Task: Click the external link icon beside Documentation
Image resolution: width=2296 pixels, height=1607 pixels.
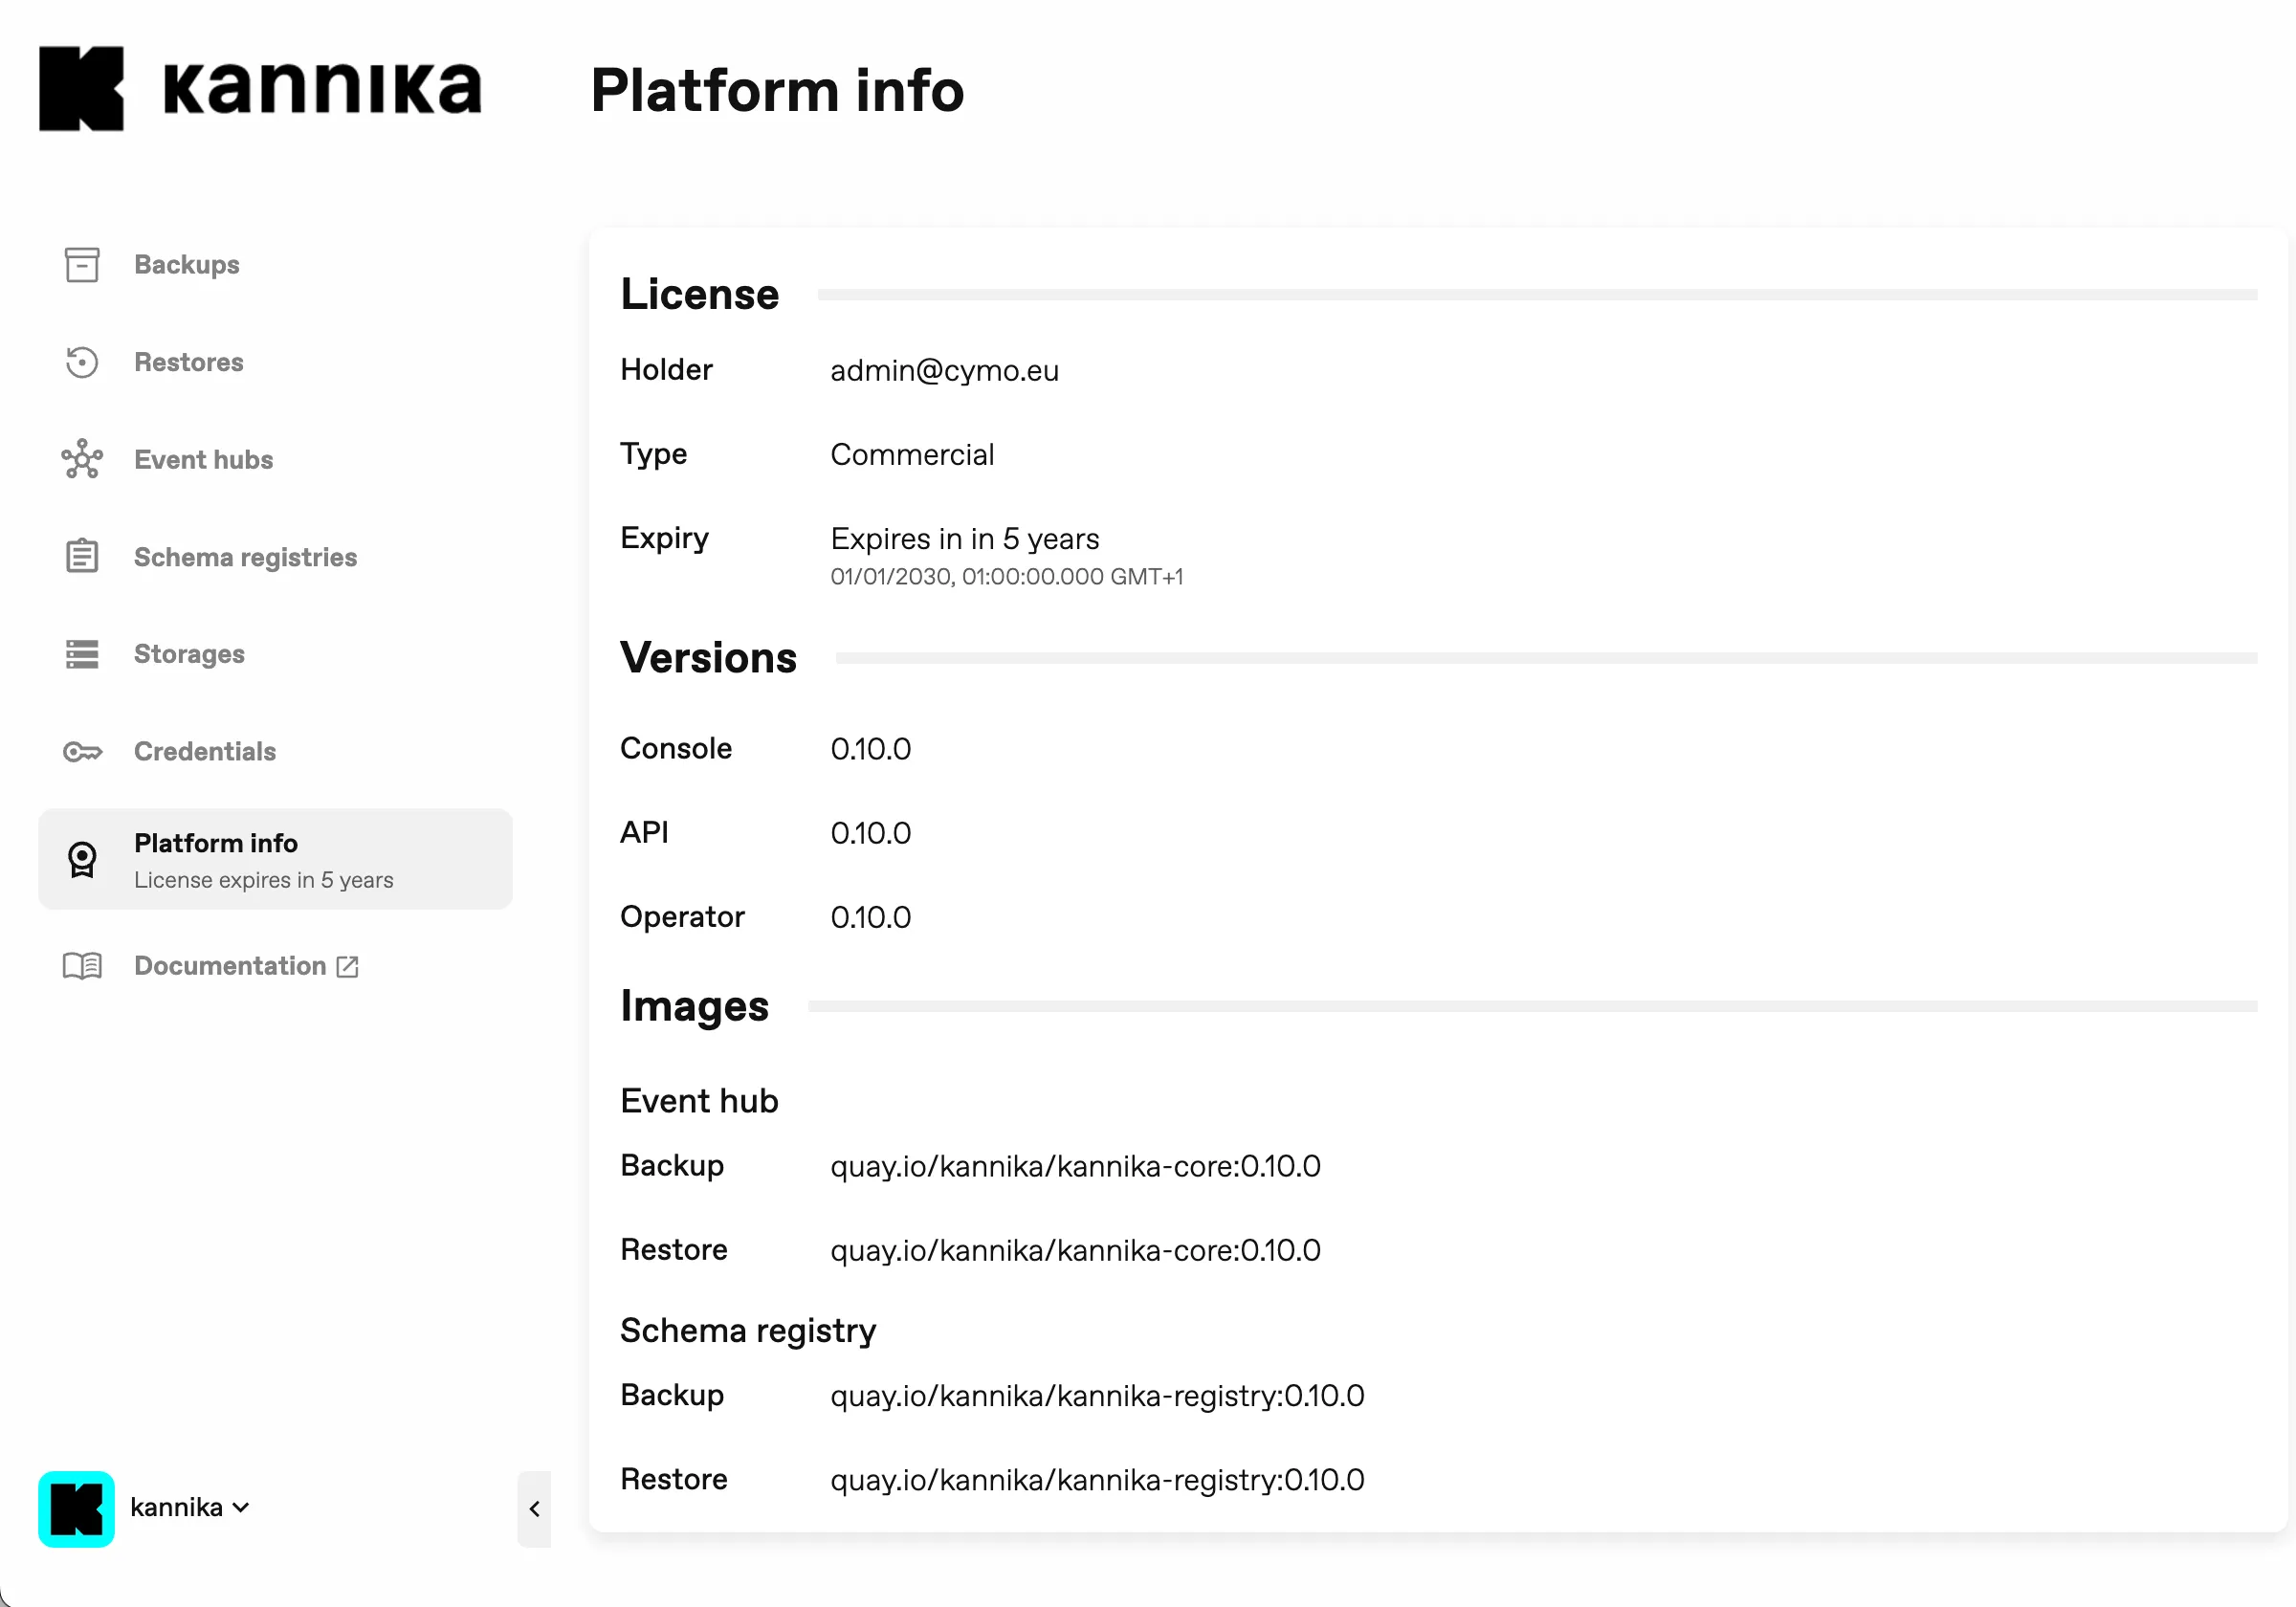Action: [x=347, y=966]
